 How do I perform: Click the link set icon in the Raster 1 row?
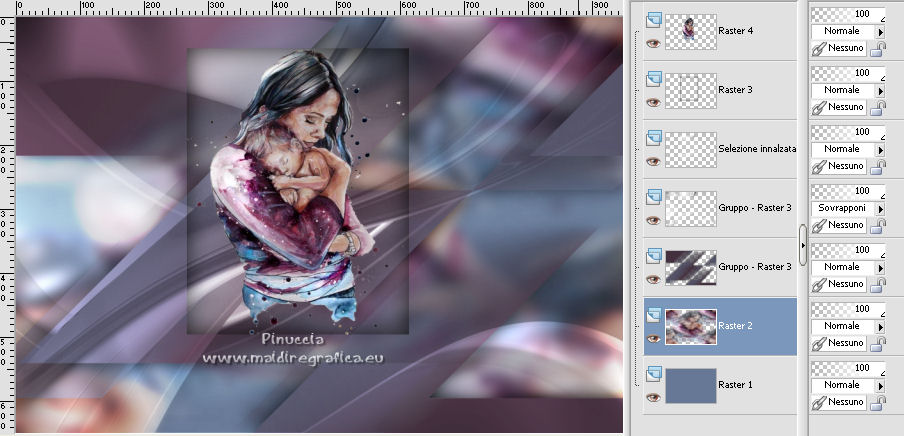(x=818, y=402)
